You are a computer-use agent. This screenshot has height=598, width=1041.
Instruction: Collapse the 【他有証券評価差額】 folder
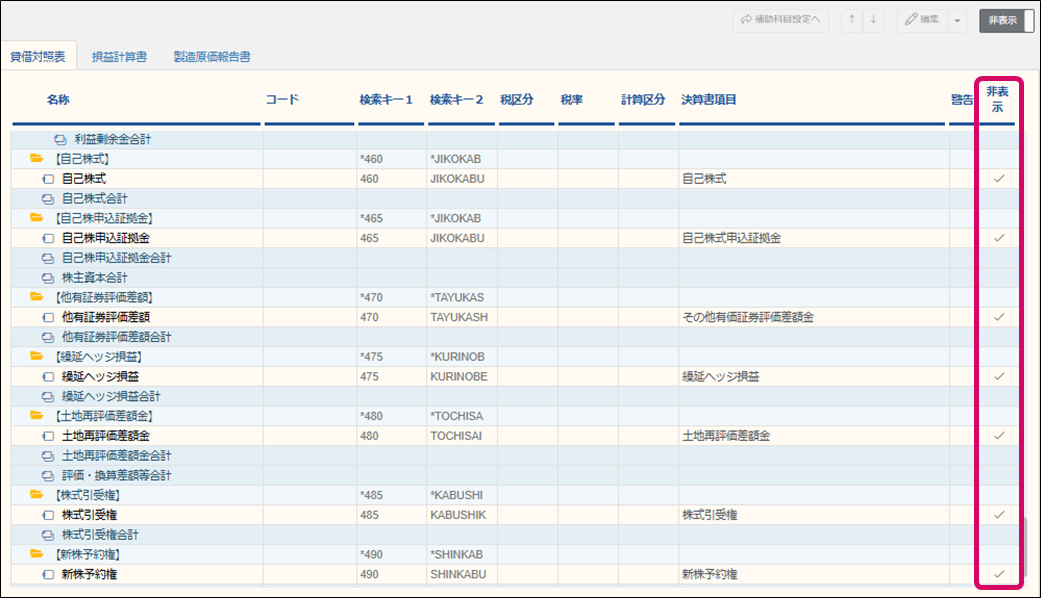click(x=37, y=297)
